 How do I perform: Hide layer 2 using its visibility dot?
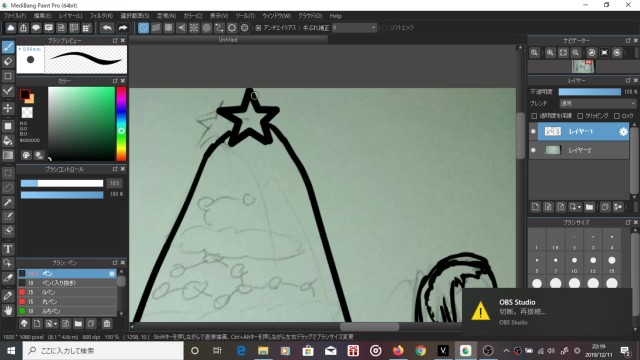click(533, 150)
